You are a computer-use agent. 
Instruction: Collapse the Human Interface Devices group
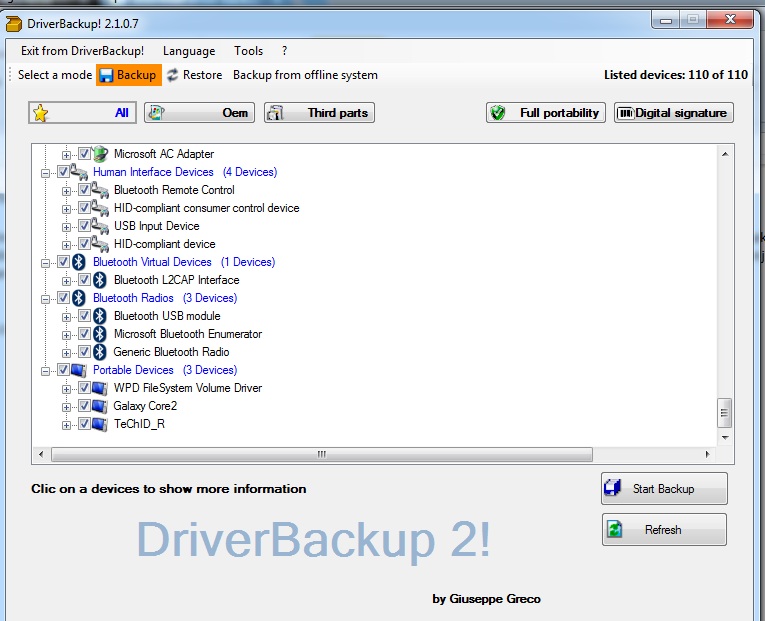[45, 173]
